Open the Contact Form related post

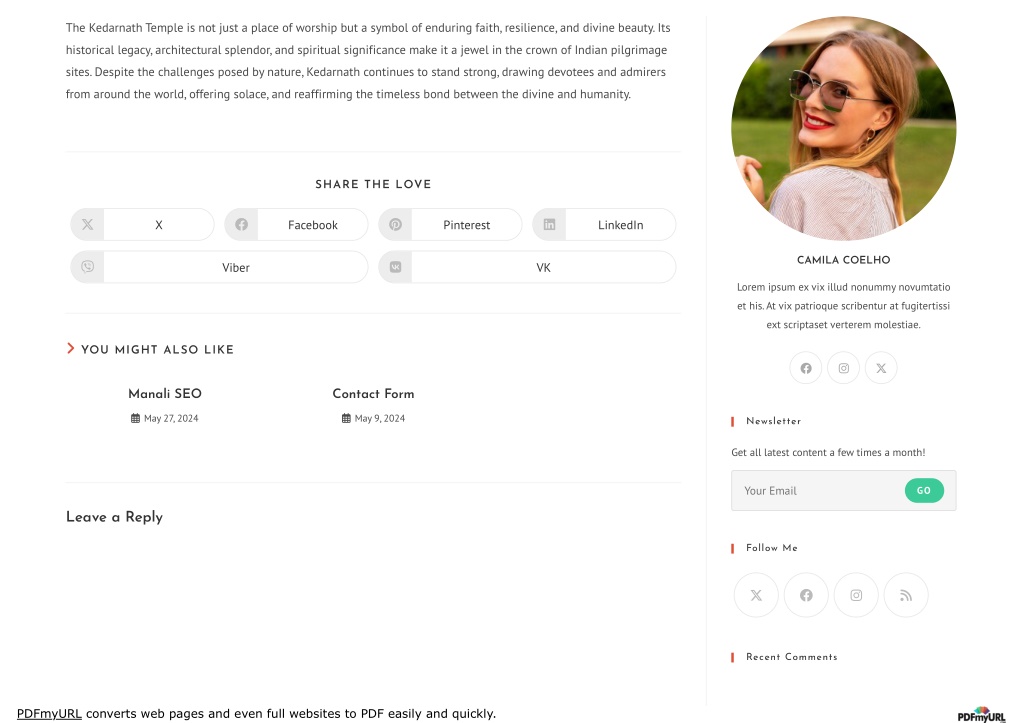click(373, 393)
